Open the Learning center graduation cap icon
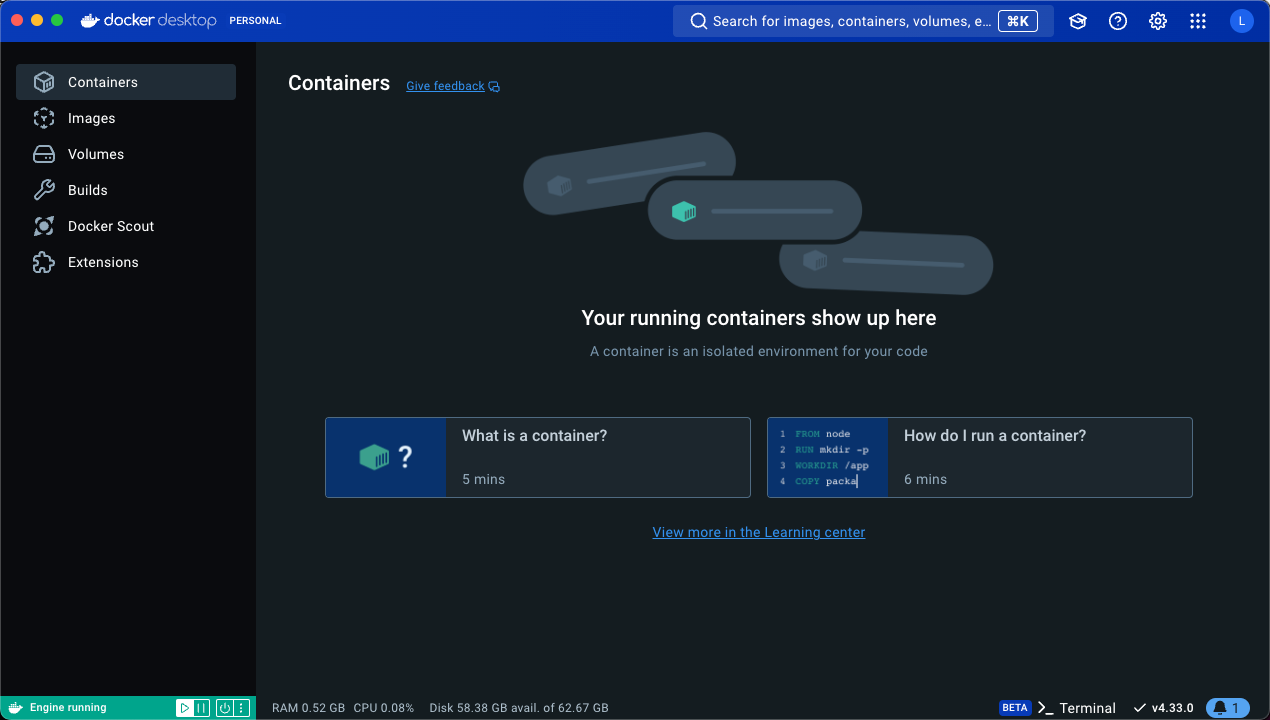This screenshot has height=720, width=1270. 1078,21
